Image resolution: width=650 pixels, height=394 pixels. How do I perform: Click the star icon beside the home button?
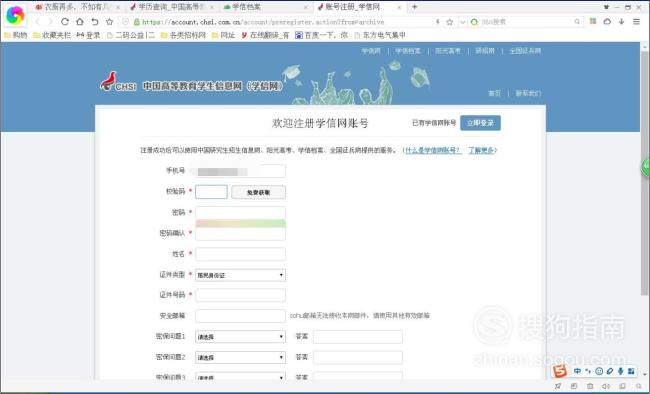(109, 22)
